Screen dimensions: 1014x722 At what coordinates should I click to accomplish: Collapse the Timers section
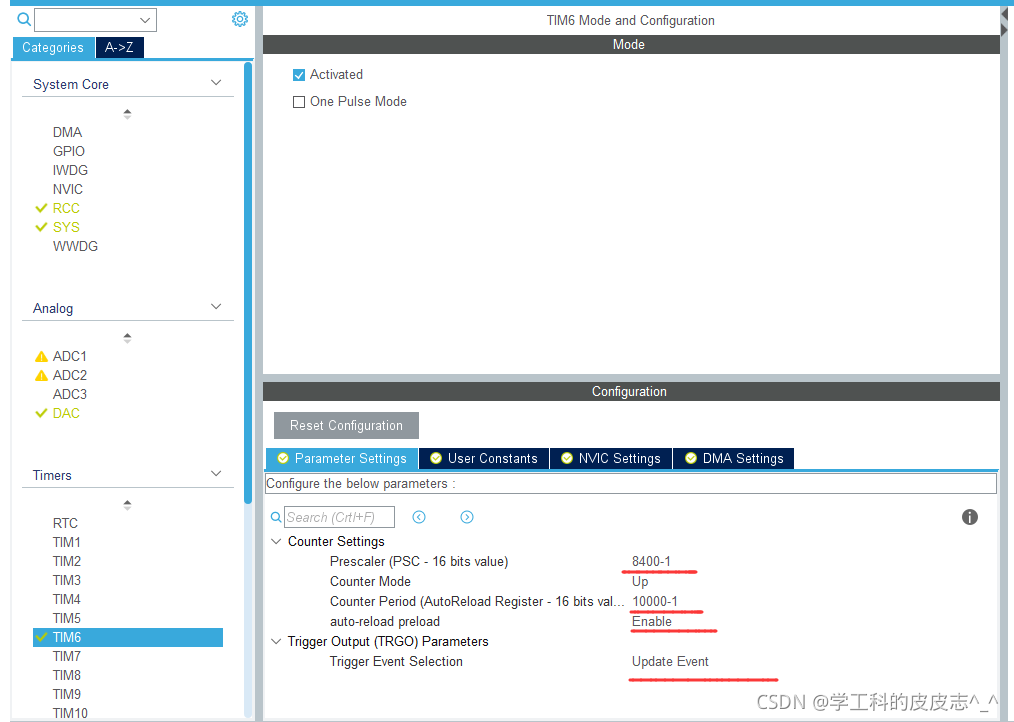pos(216,474)
